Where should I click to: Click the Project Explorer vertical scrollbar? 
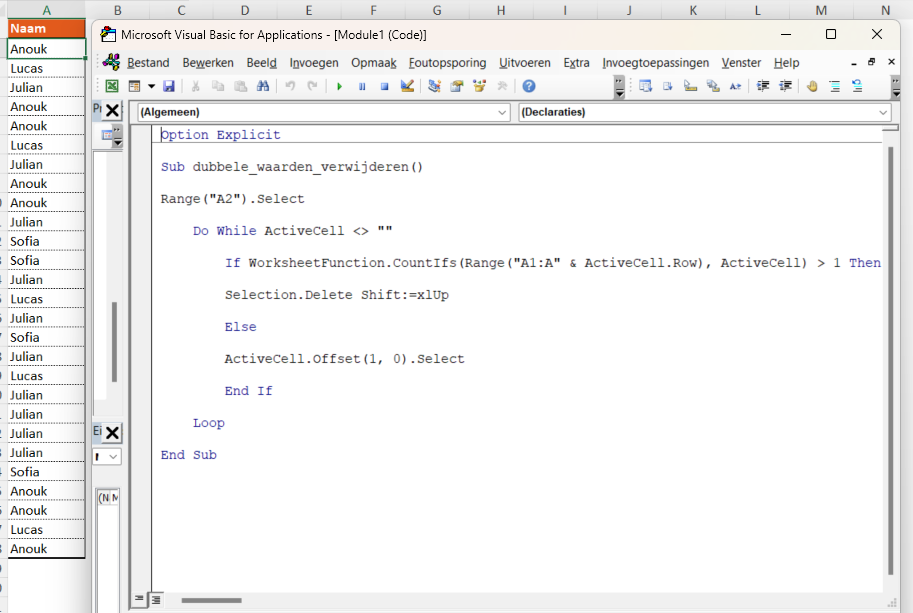pos(115,342)
